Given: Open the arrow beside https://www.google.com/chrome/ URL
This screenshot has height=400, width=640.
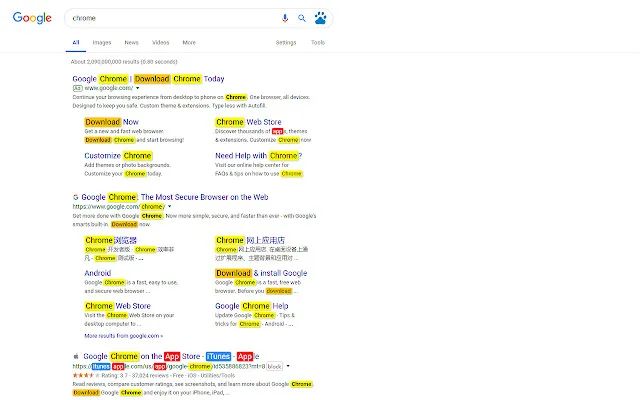Looking at the screenshot, I should coord(170,207).
